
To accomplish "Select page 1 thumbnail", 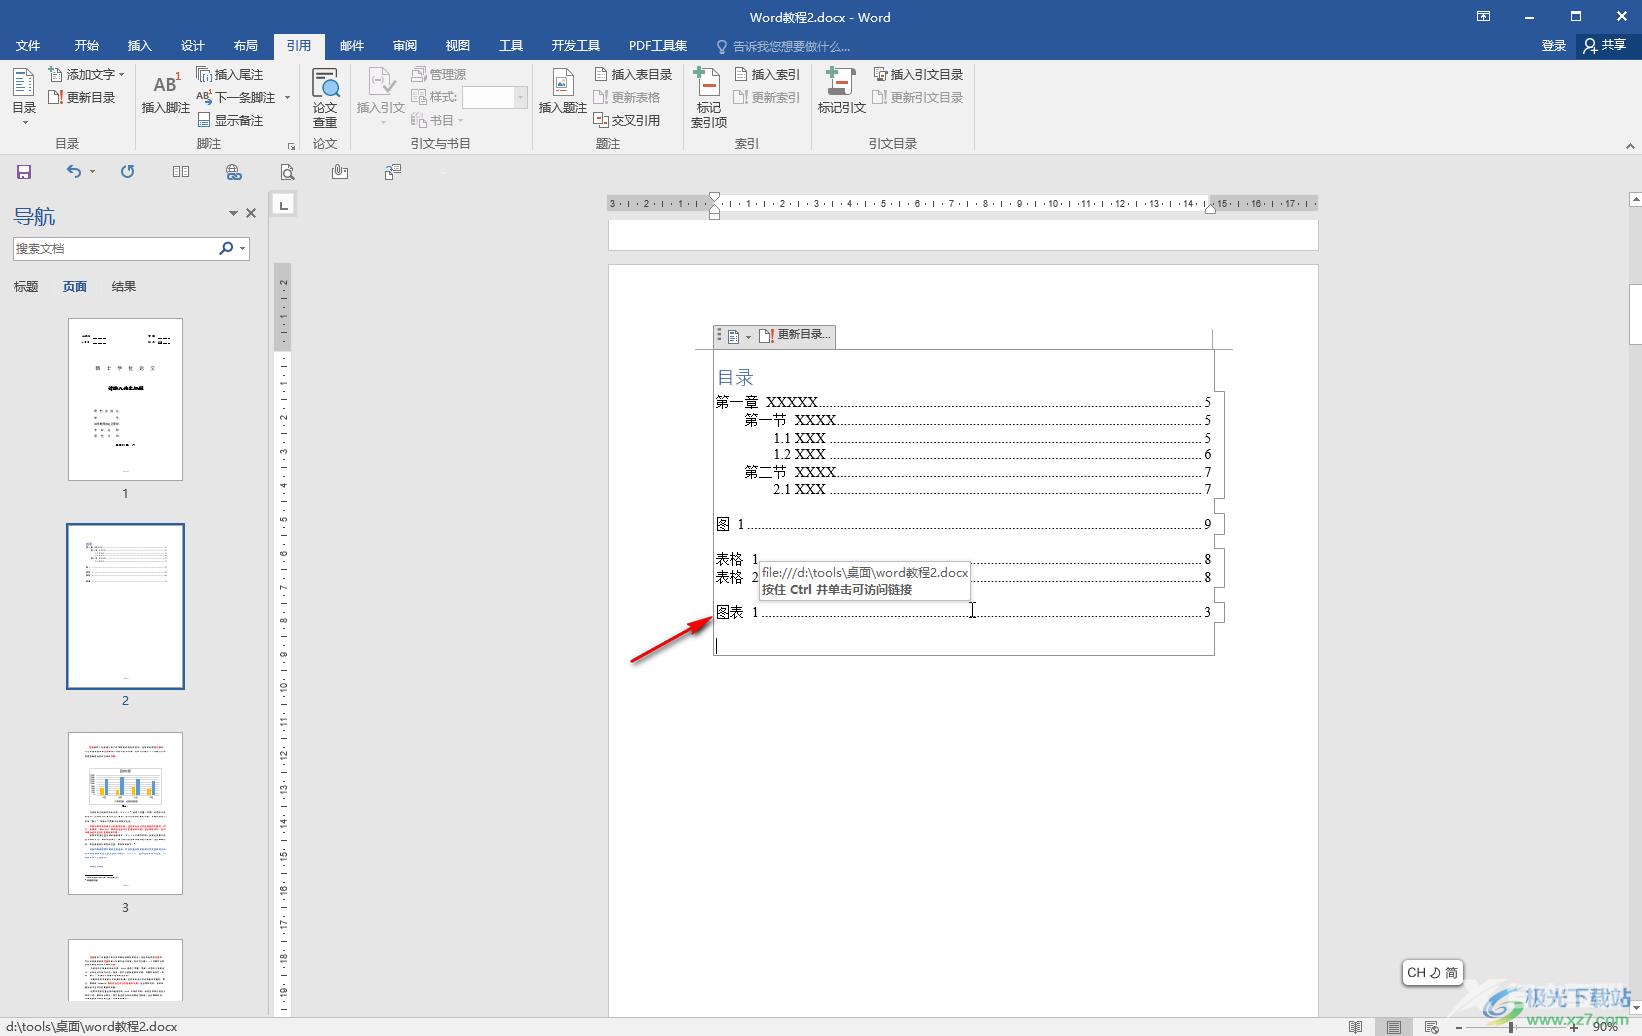I will 125,399.
